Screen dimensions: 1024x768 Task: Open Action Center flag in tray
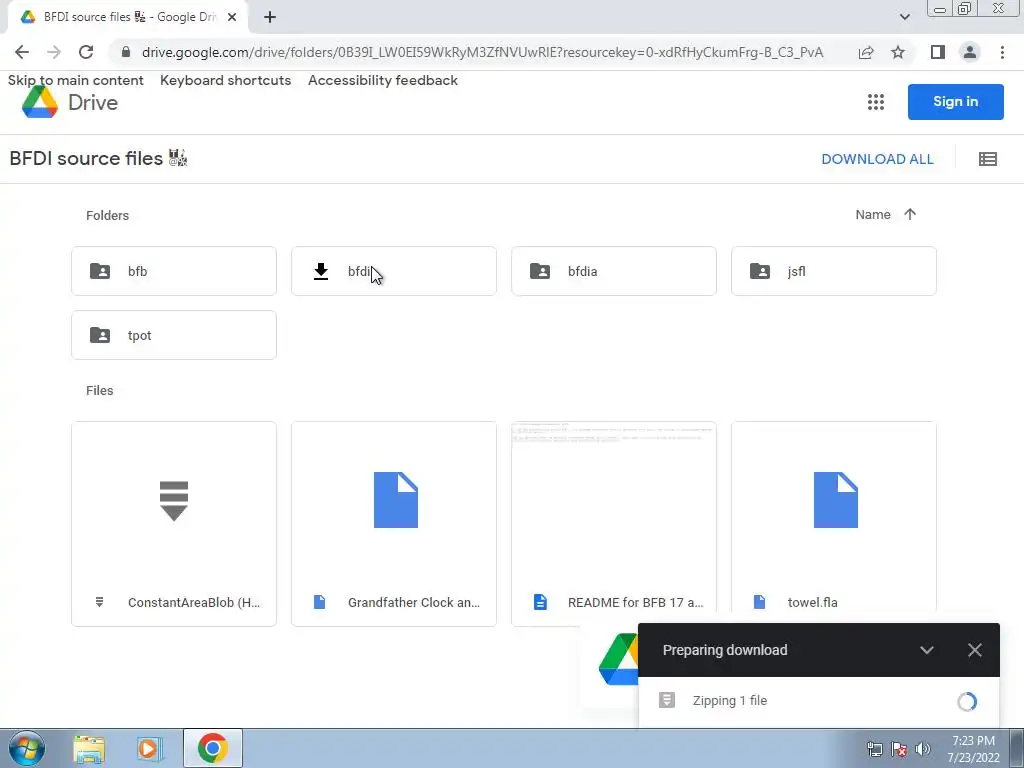coord(899,749)
